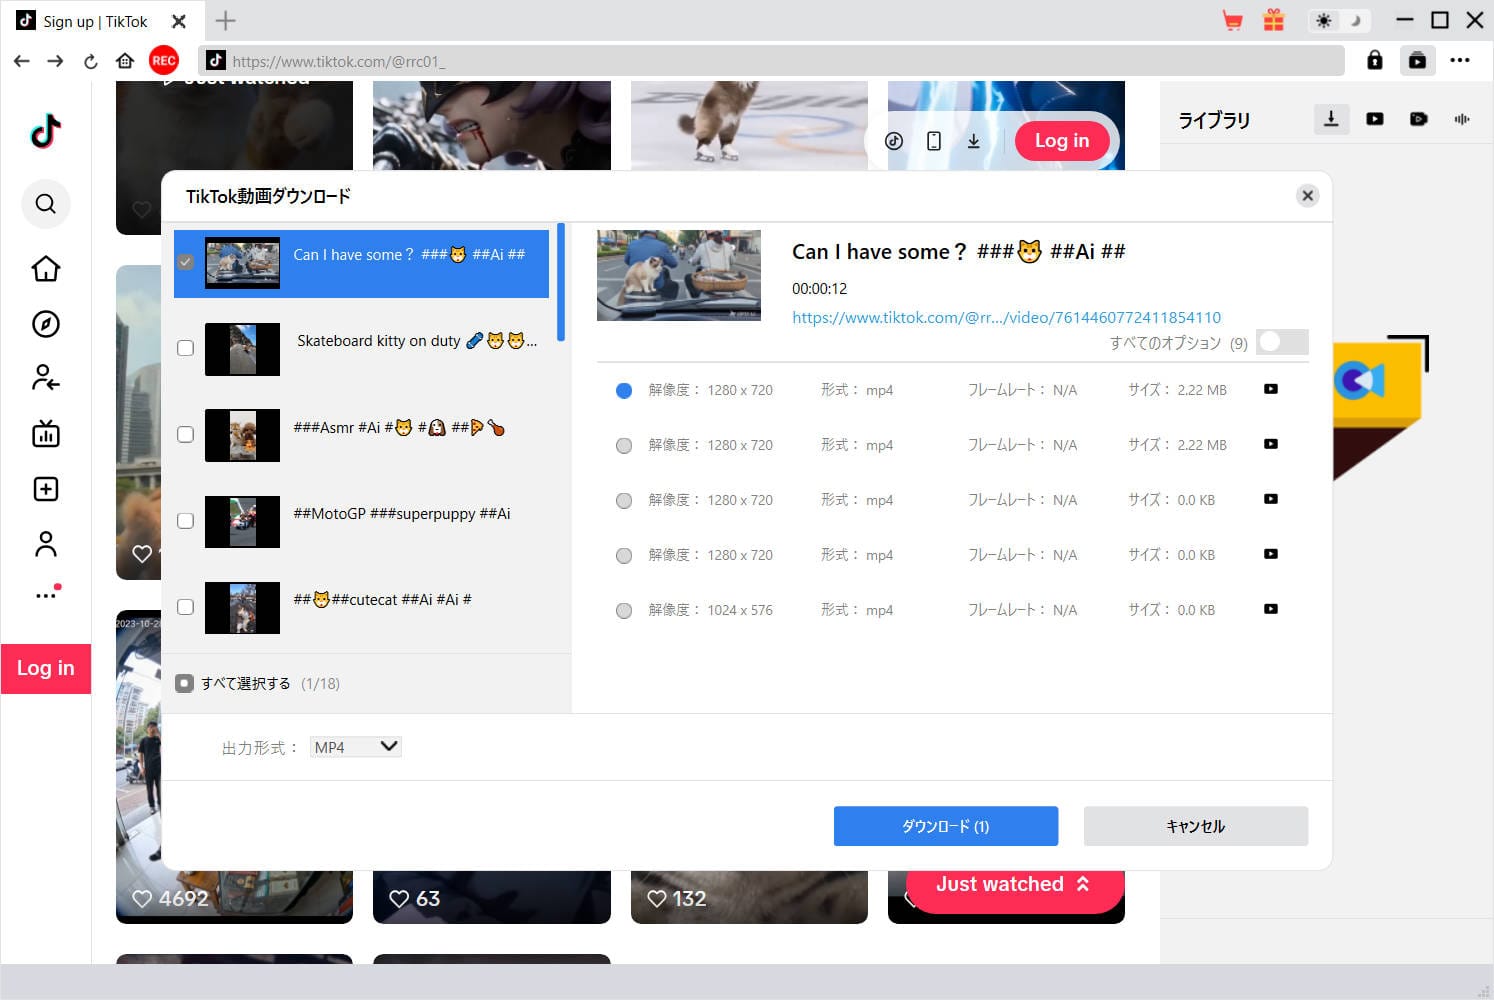Screen dimensions: 1494x1000
Task: Check the '##MotoGP ###superpuppy' video checkbox
Action: [x=185, y=520]
